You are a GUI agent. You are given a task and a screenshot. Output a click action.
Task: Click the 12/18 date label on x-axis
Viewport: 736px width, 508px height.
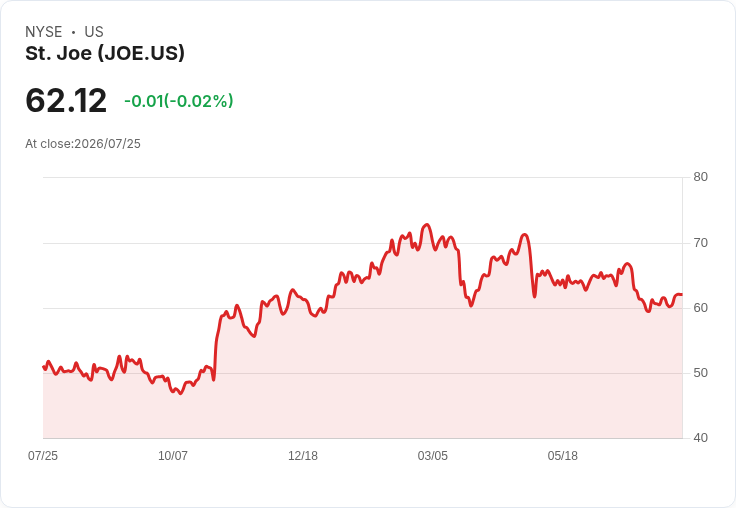pos(303,456)
